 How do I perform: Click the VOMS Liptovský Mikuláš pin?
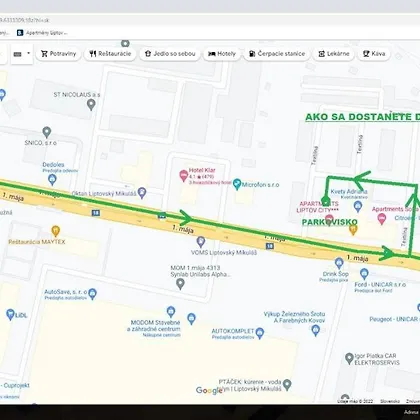(x=201, y=242)
